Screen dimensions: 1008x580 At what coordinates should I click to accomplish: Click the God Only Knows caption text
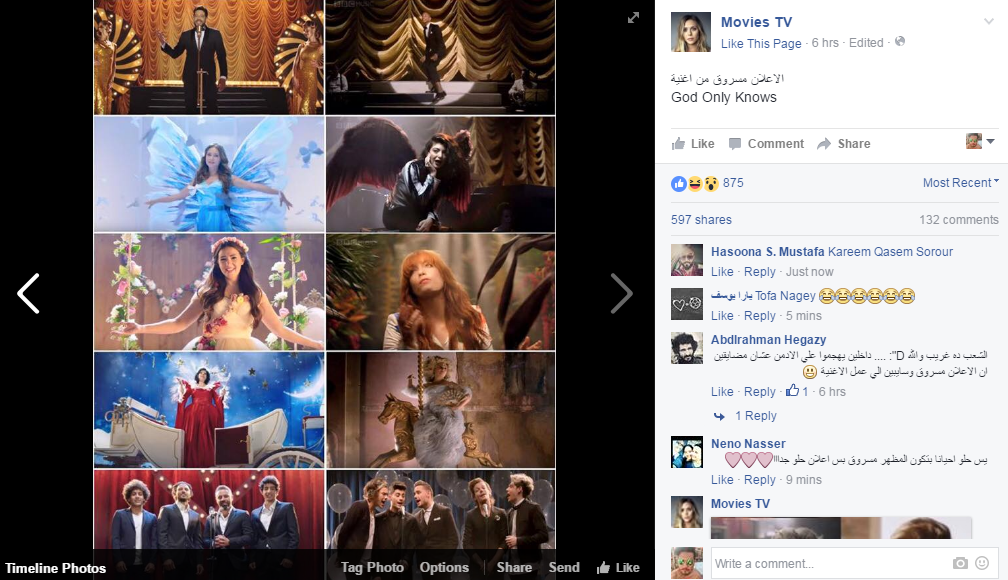[x=724, y=97]
